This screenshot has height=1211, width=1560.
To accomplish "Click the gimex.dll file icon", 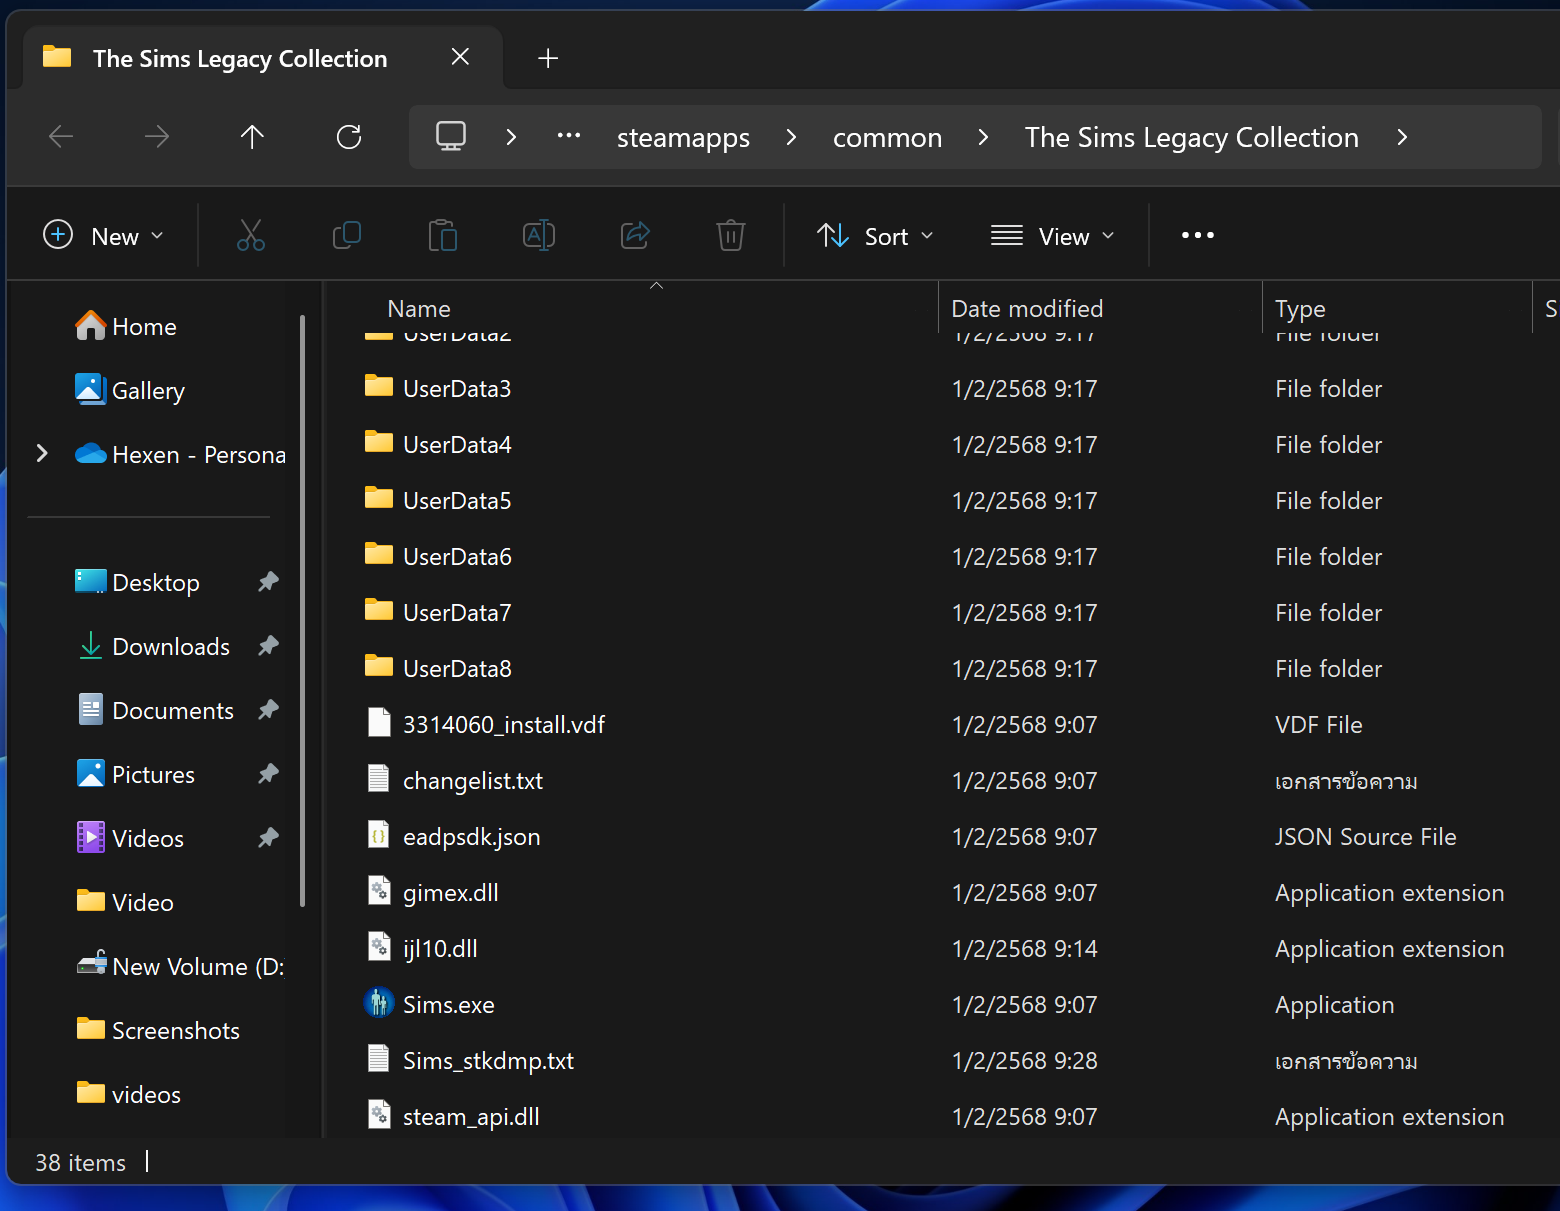I will point(379,891).
